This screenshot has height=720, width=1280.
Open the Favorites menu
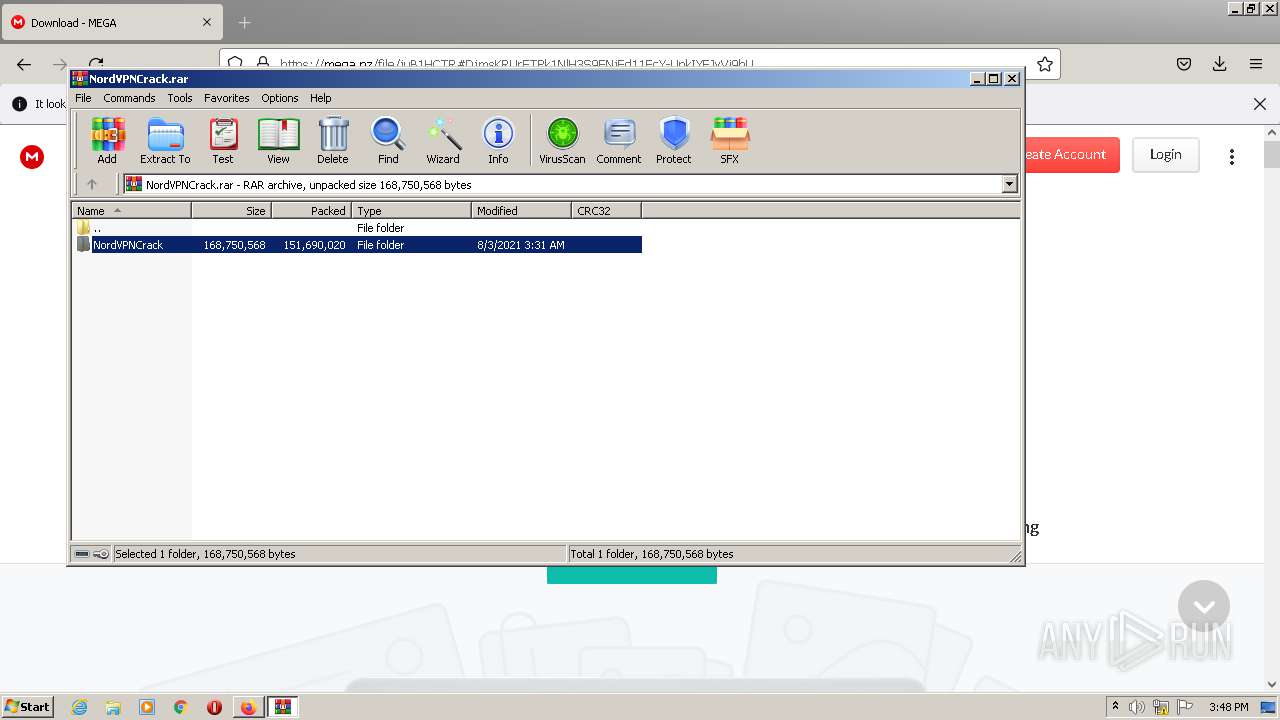[x=227, y=98]
